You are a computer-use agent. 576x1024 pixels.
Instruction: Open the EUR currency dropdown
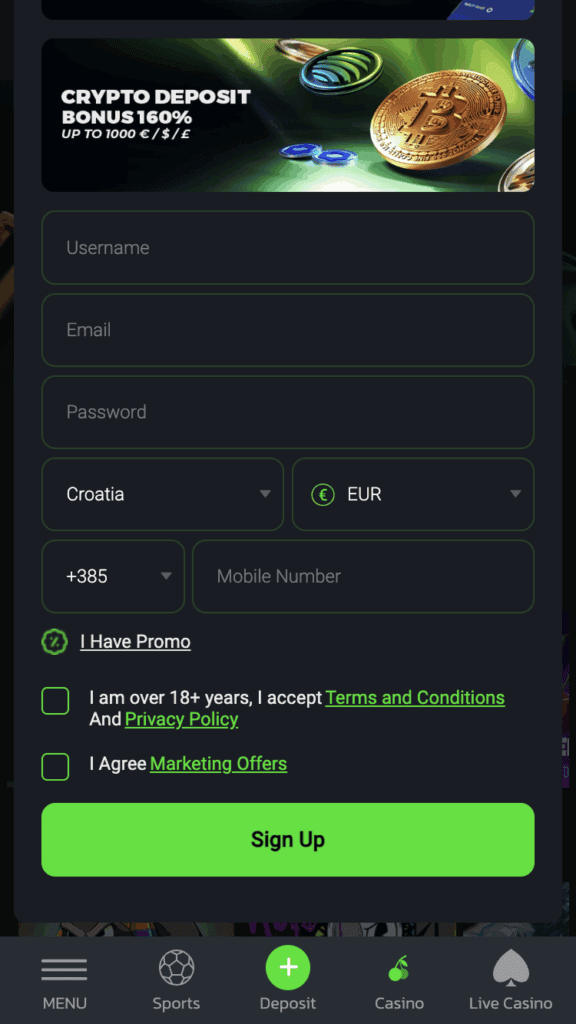(x=413, y=494)
